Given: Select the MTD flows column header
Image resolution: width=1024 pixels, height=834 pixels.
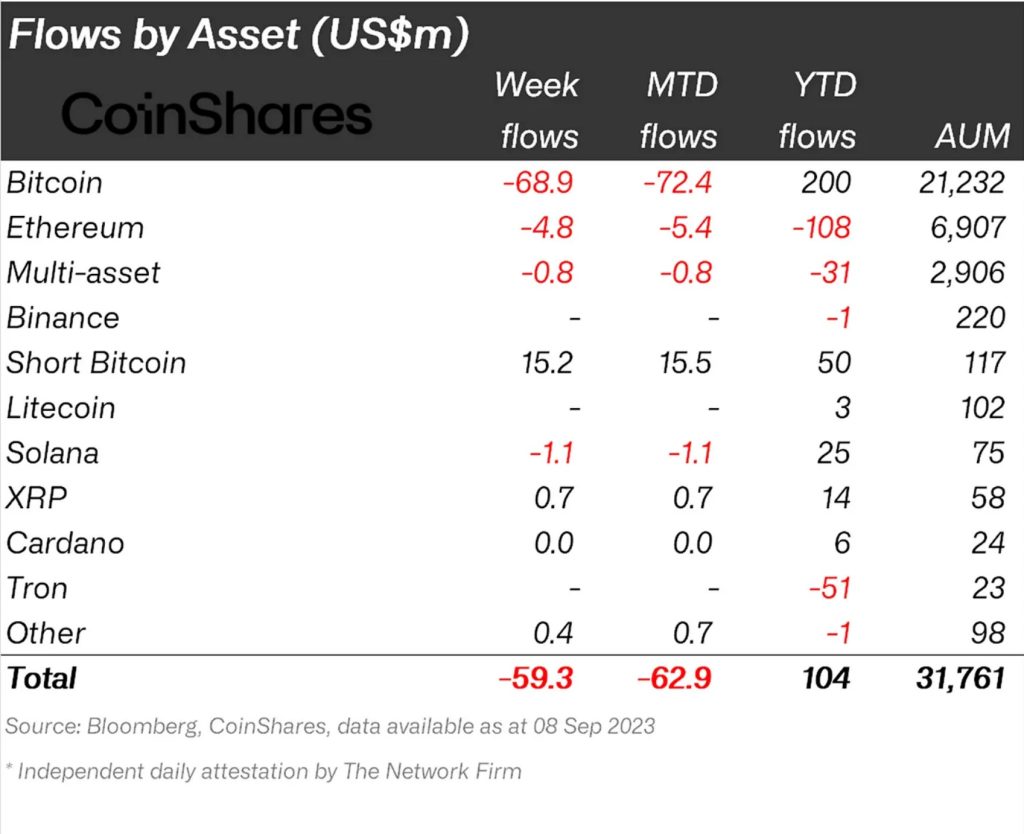Looking at the screenshot, I should point(679,110).
